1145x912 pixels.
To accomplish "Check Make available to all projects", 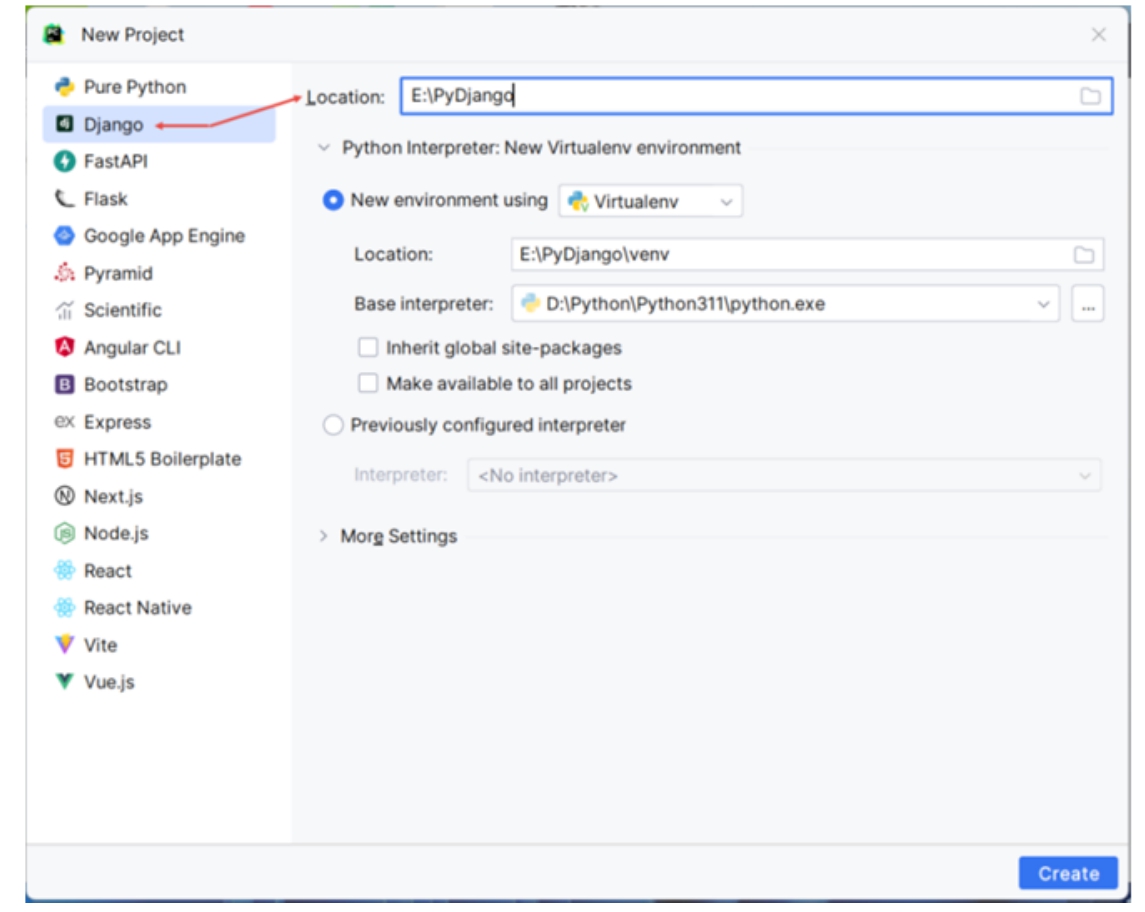I will pyautogui.click(x=368, y=384).
